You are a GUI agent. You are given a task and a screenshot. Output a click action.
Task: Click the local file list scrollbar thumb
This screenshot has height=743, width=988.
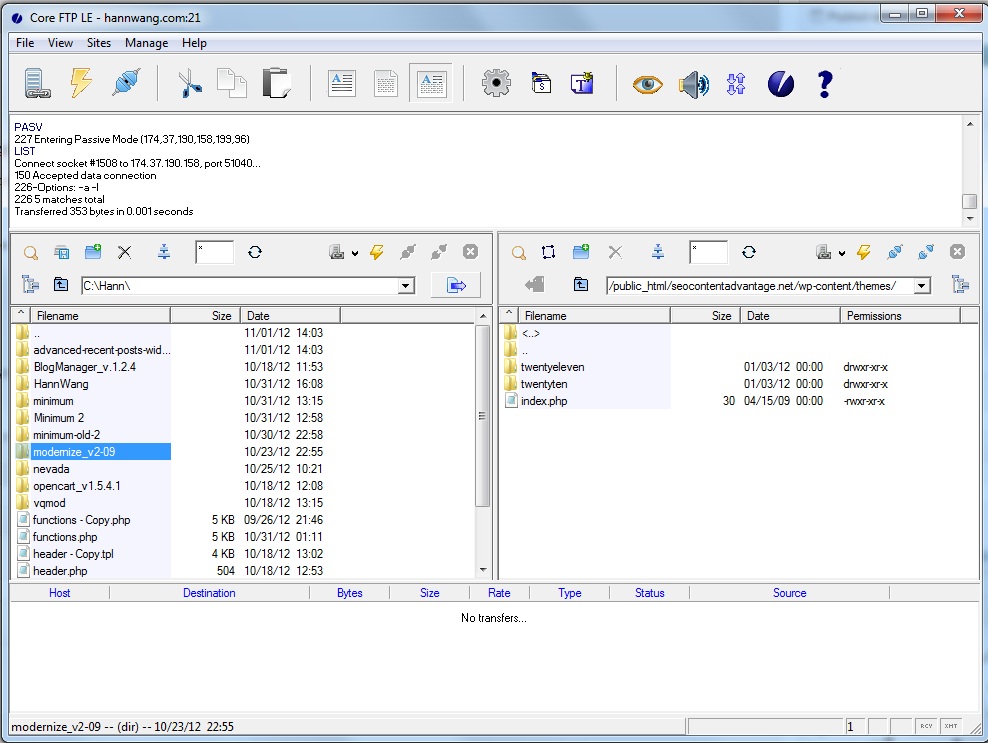click(483, 416)
